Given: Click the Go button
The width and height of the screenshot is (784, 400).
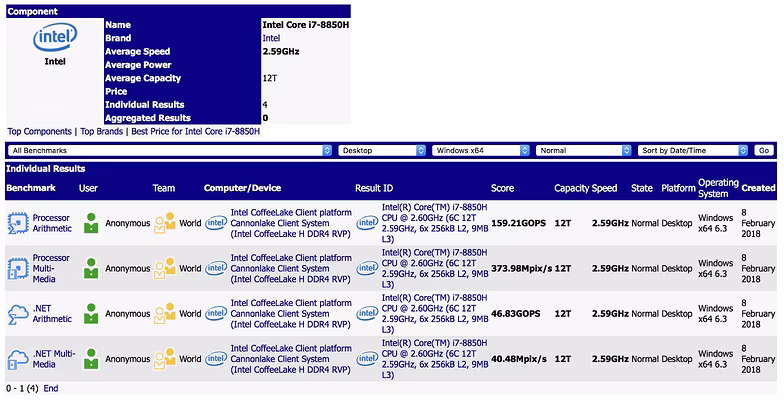Looking at the screenshot, I should coord(764,150).
